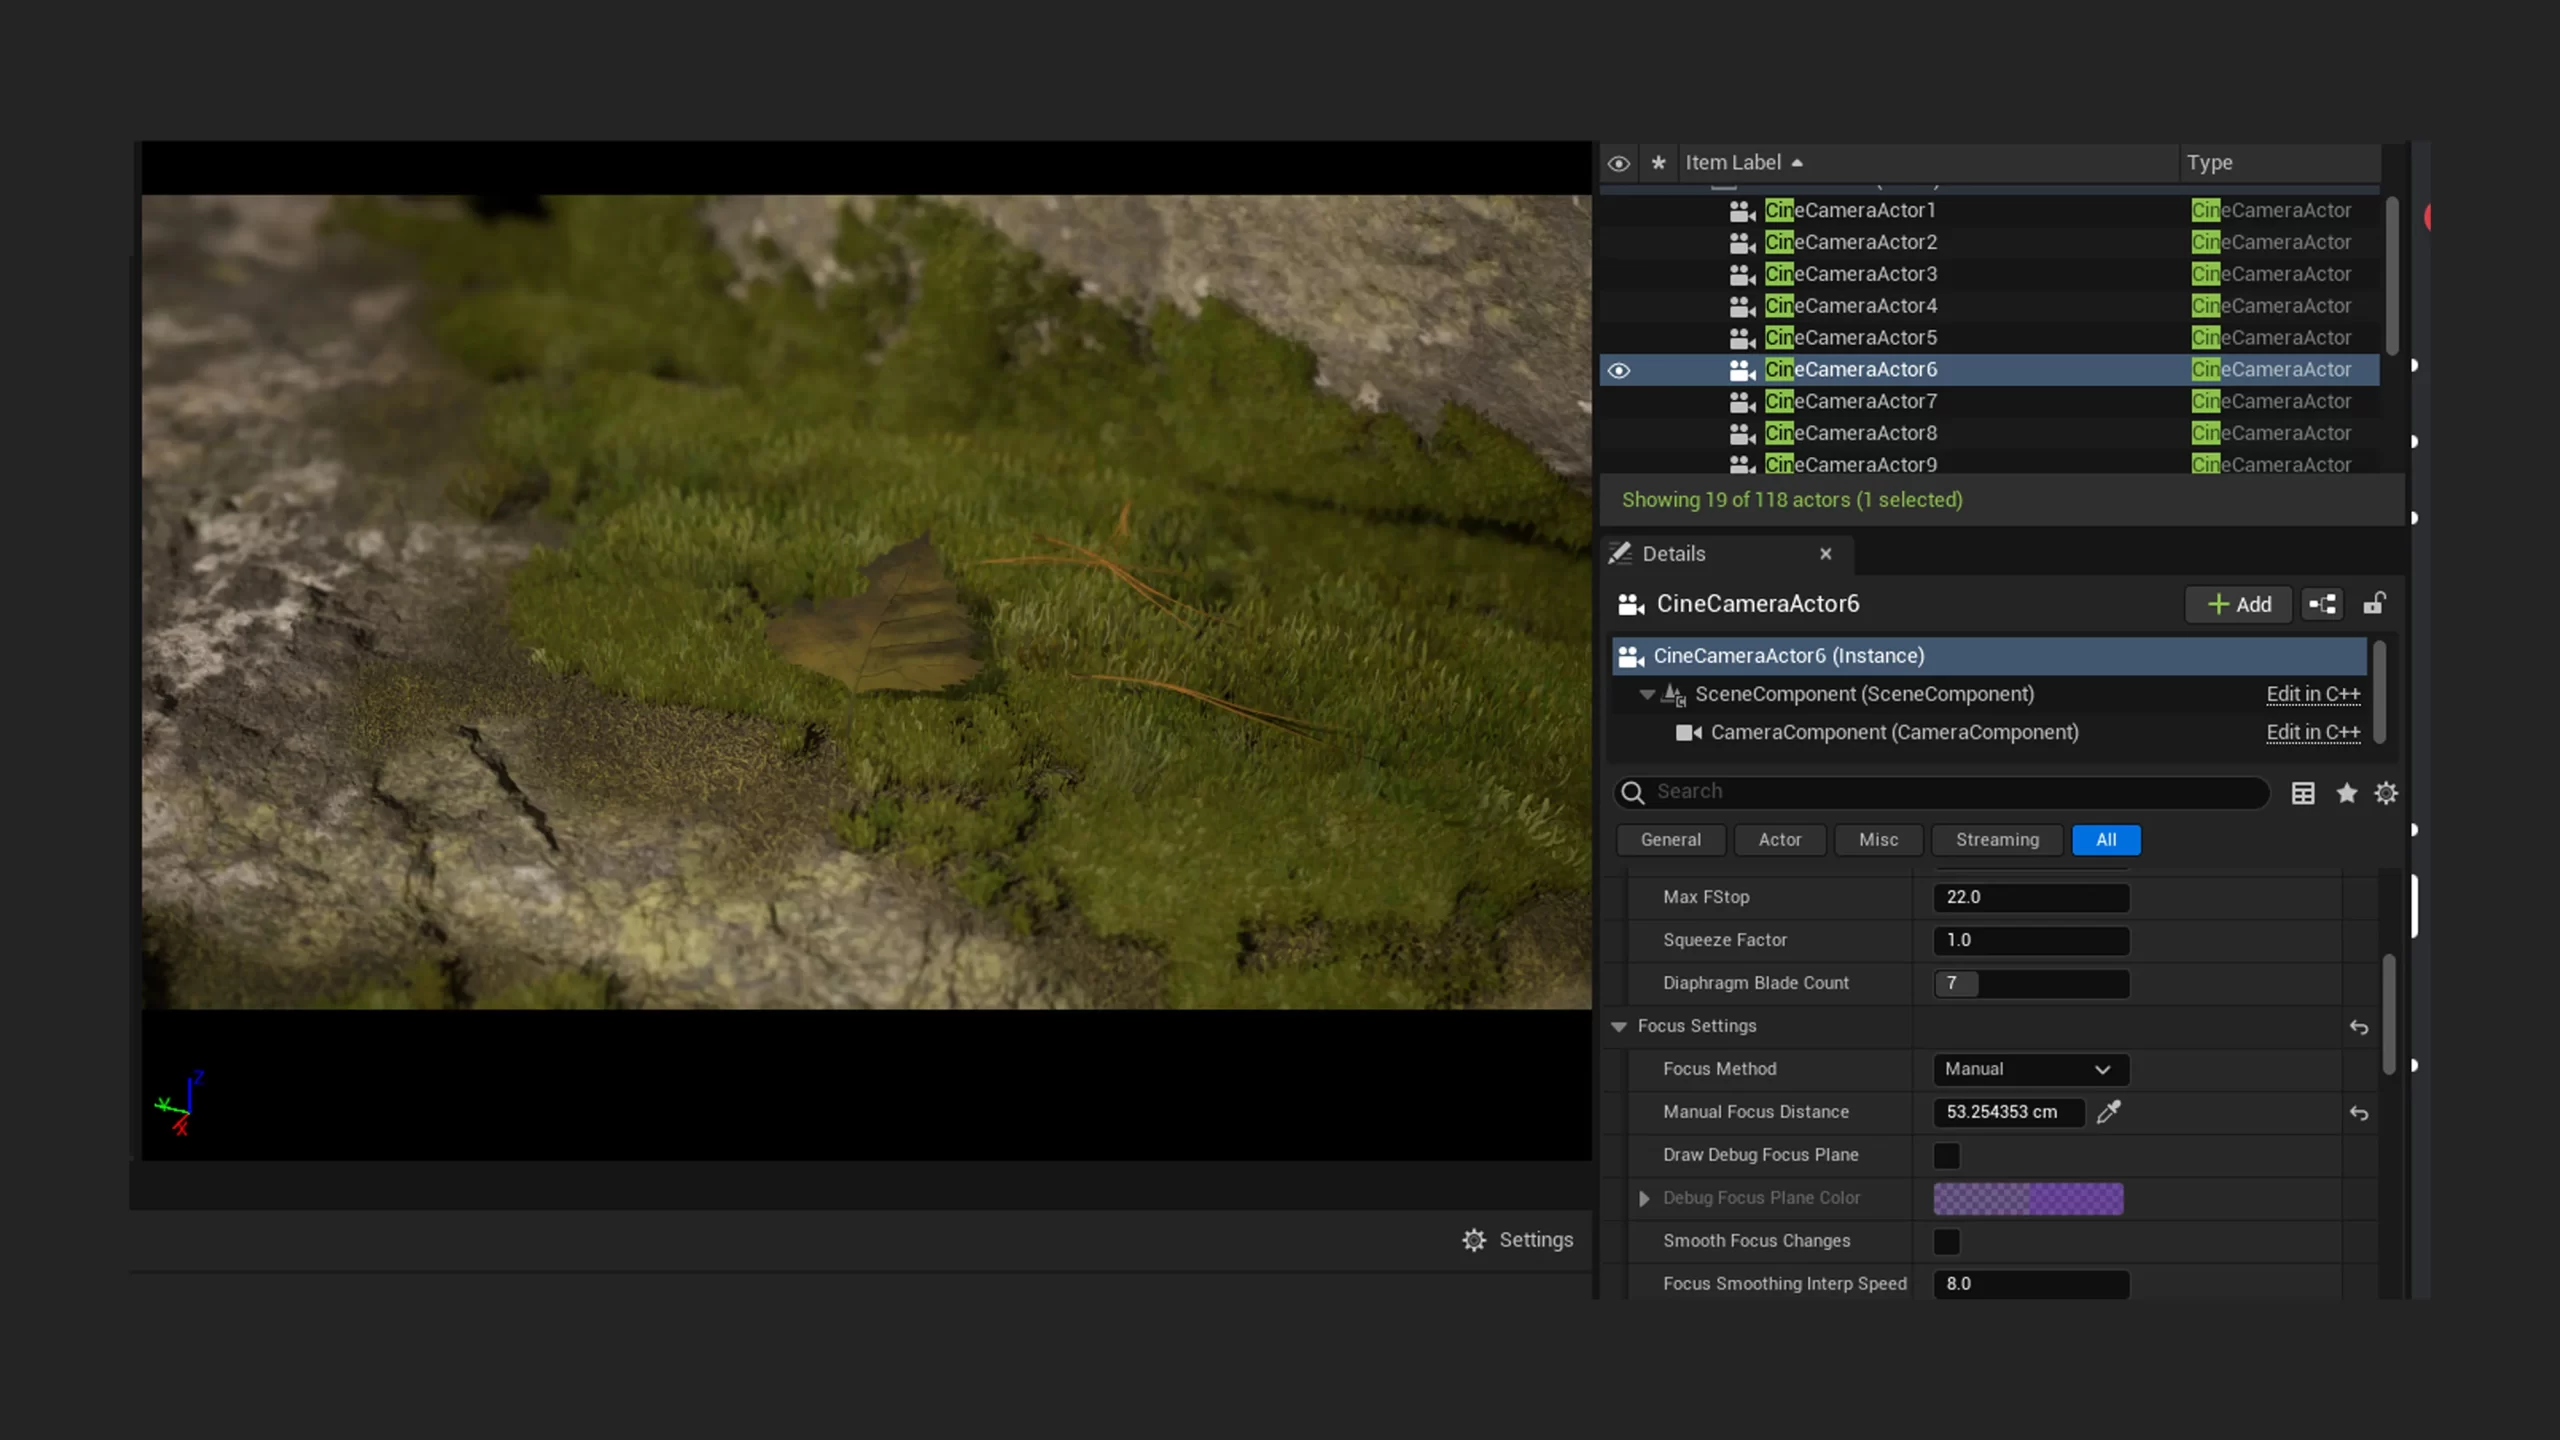Open Edit in C++ link for SceneComponent

click(x=2313, y=694)
